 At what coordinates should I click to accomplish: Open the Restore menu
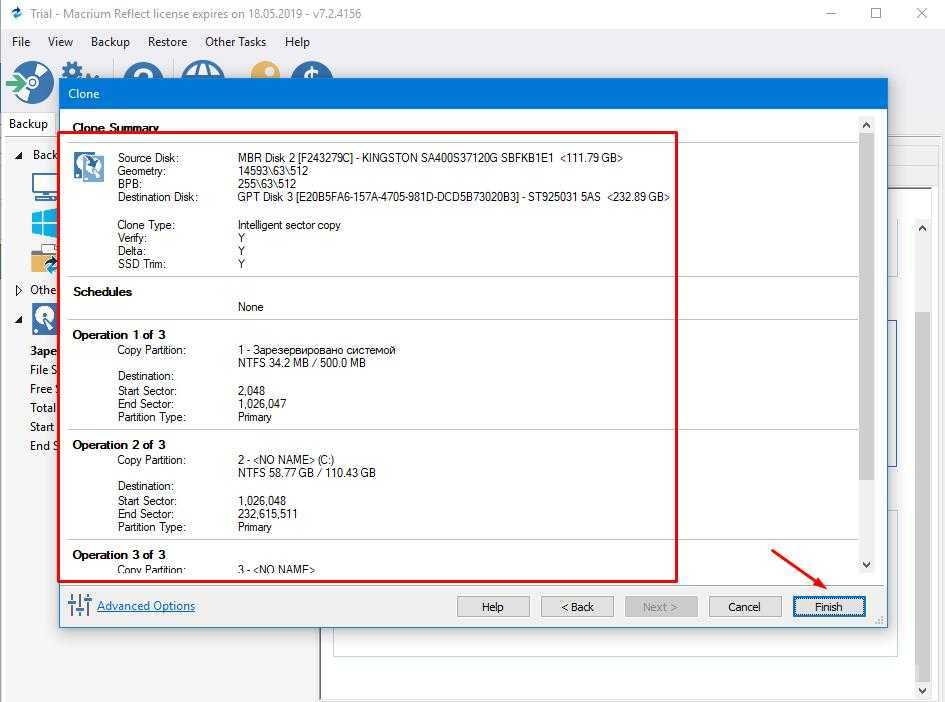[x=168, y=42]
